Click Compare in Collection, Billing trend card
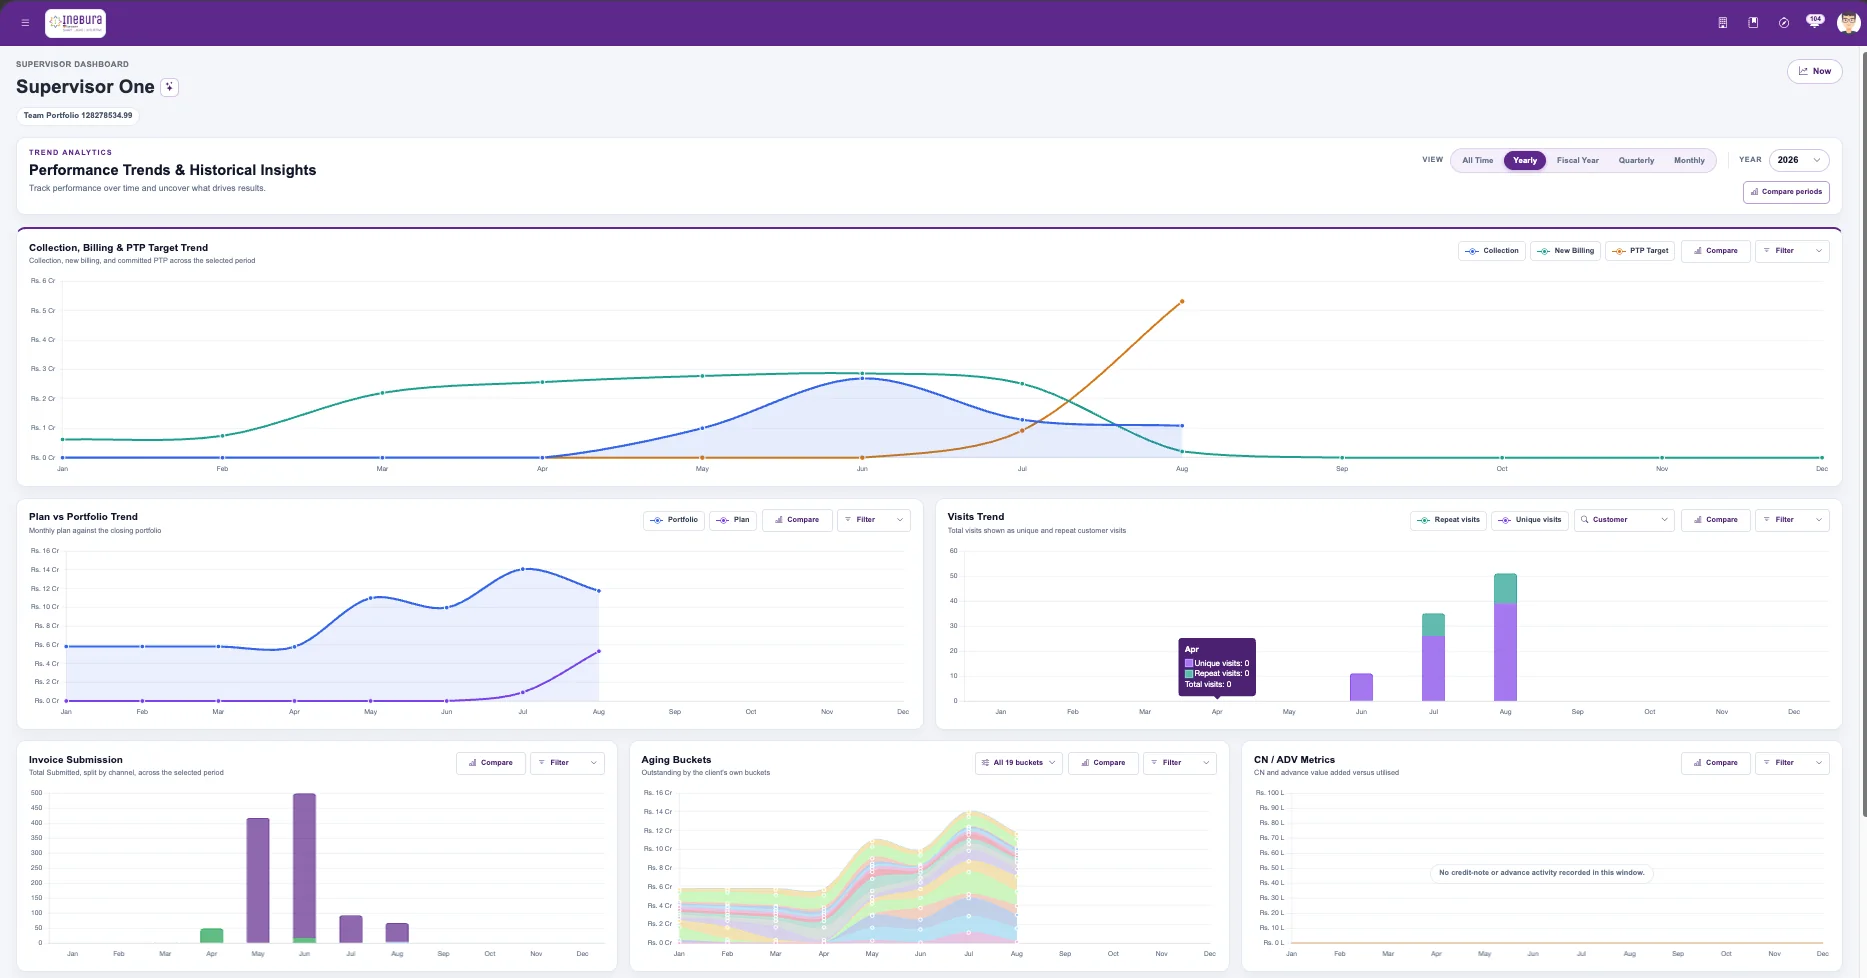Screen dimensions: 1867x978 1716,251
